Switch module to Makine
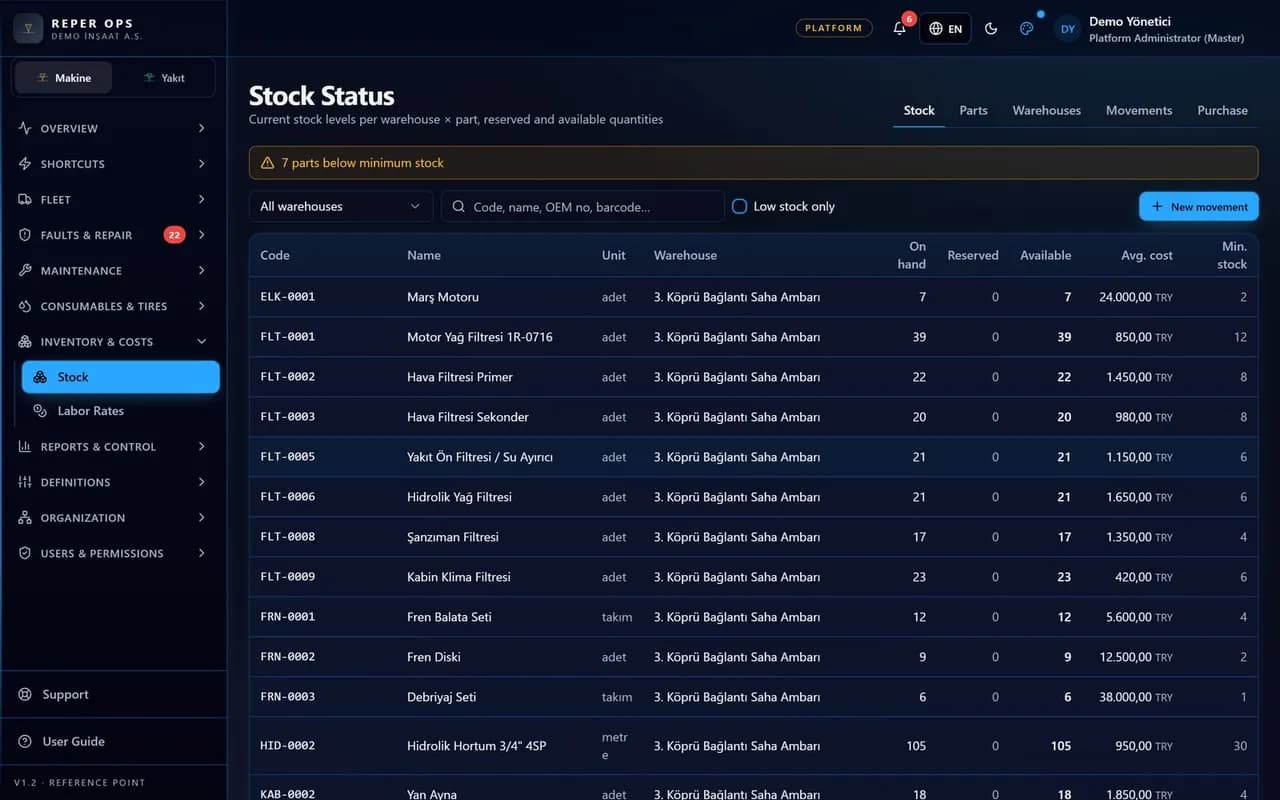The image size is (1280, 800). click(63, 78)
